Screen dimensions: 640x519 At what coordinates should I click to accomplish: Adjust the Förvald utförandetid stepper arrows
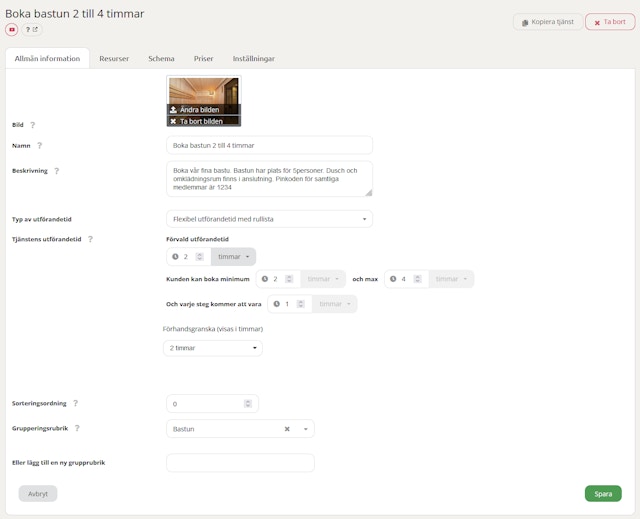coord(199,257)
